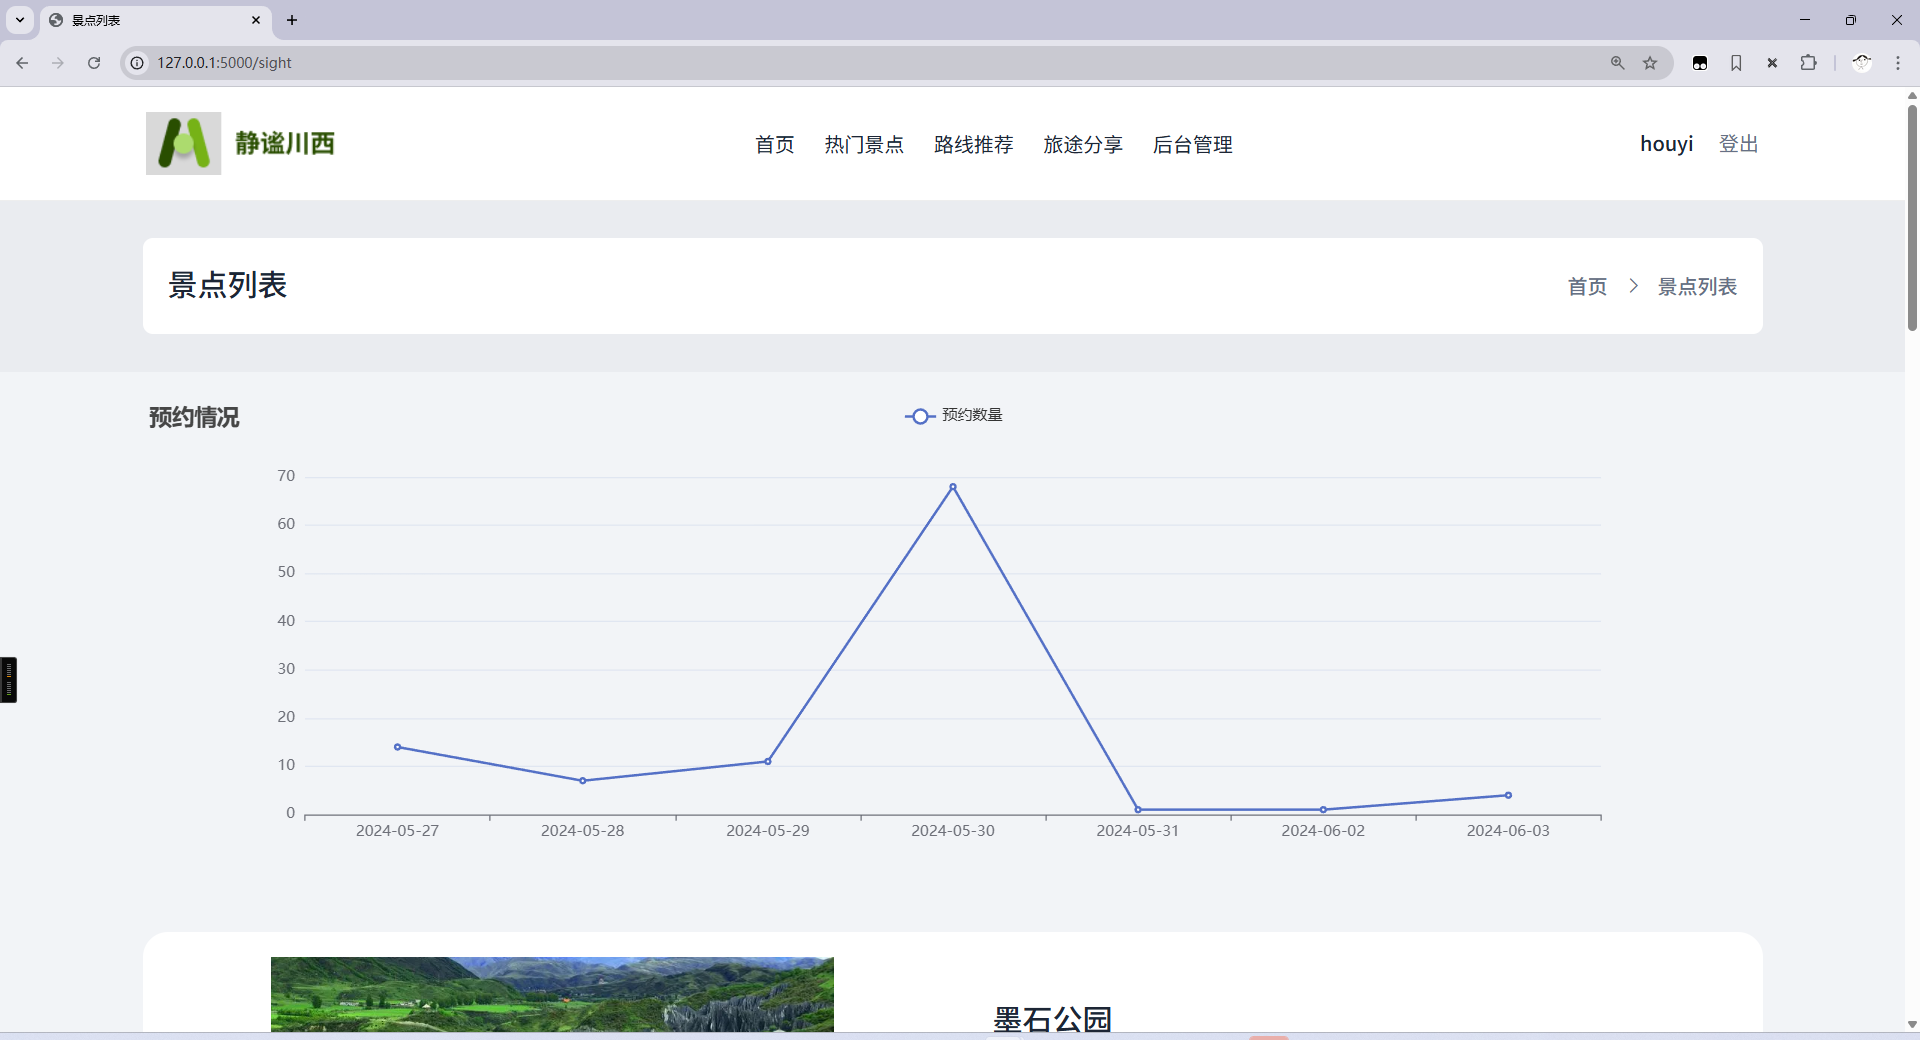Click the 静谧川西 site logo image

point(183,143)
